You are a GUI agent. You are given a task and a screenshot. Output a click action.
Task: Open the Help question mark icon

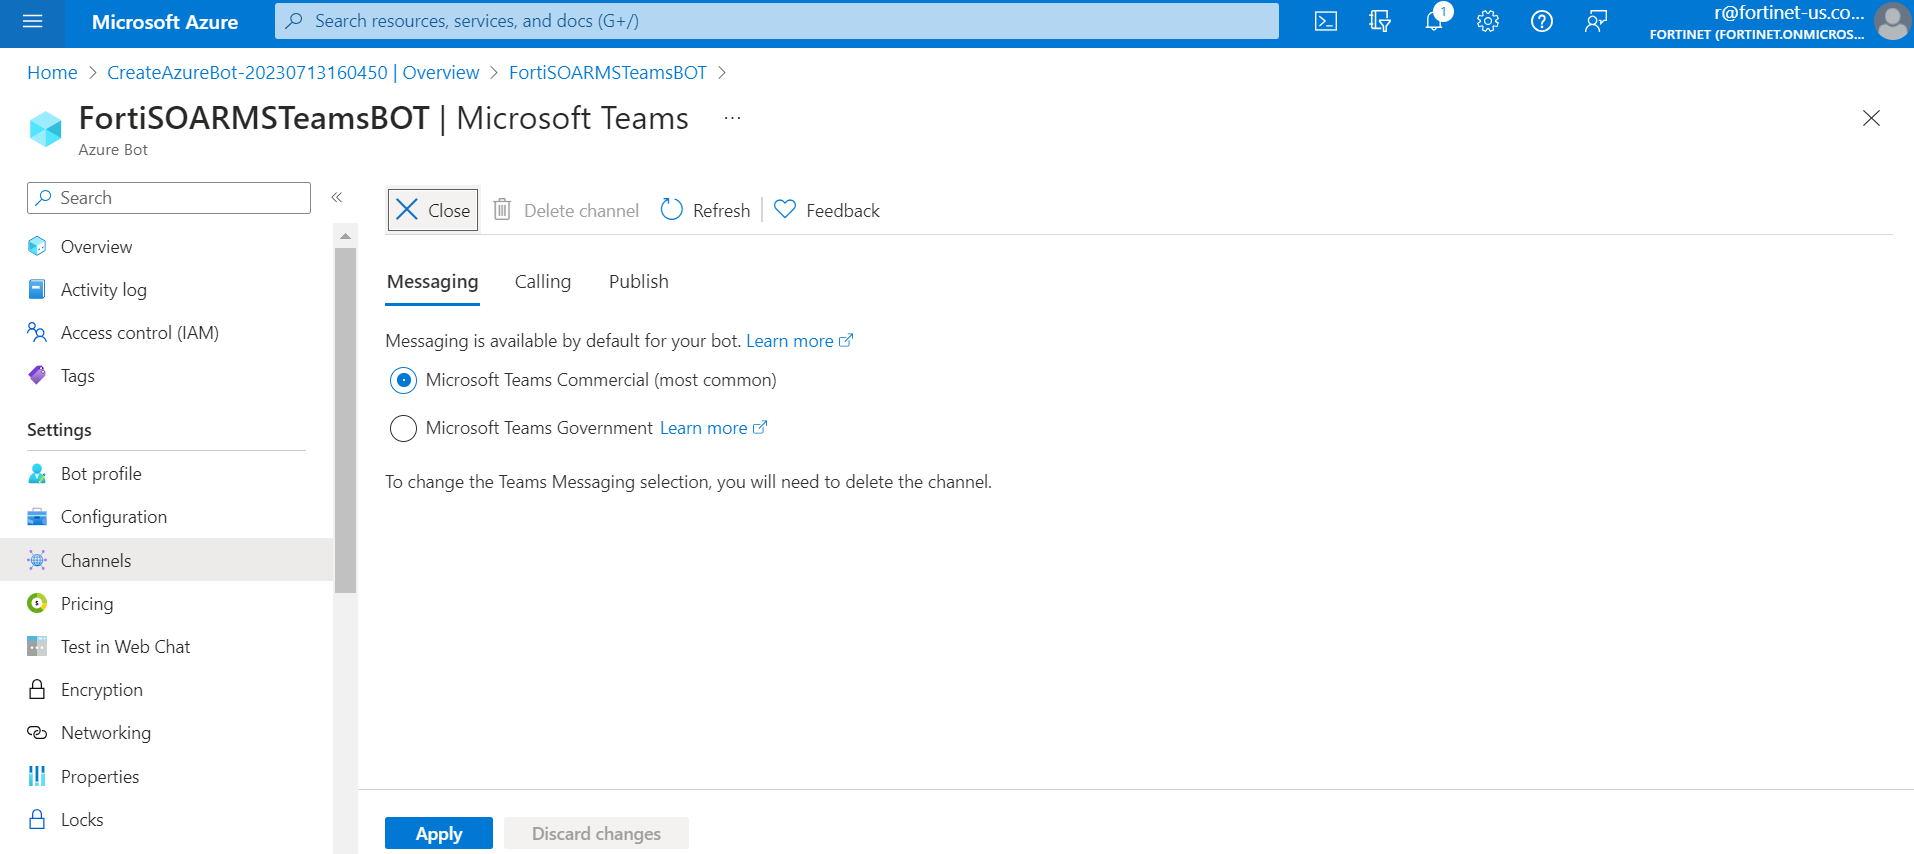point(1542,21)
